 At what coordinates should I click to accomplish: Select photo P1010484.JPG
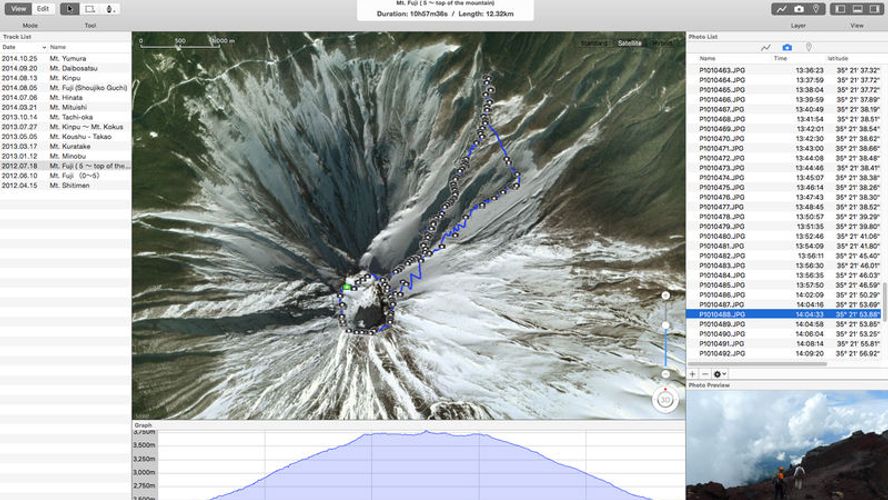coord(784,275)
